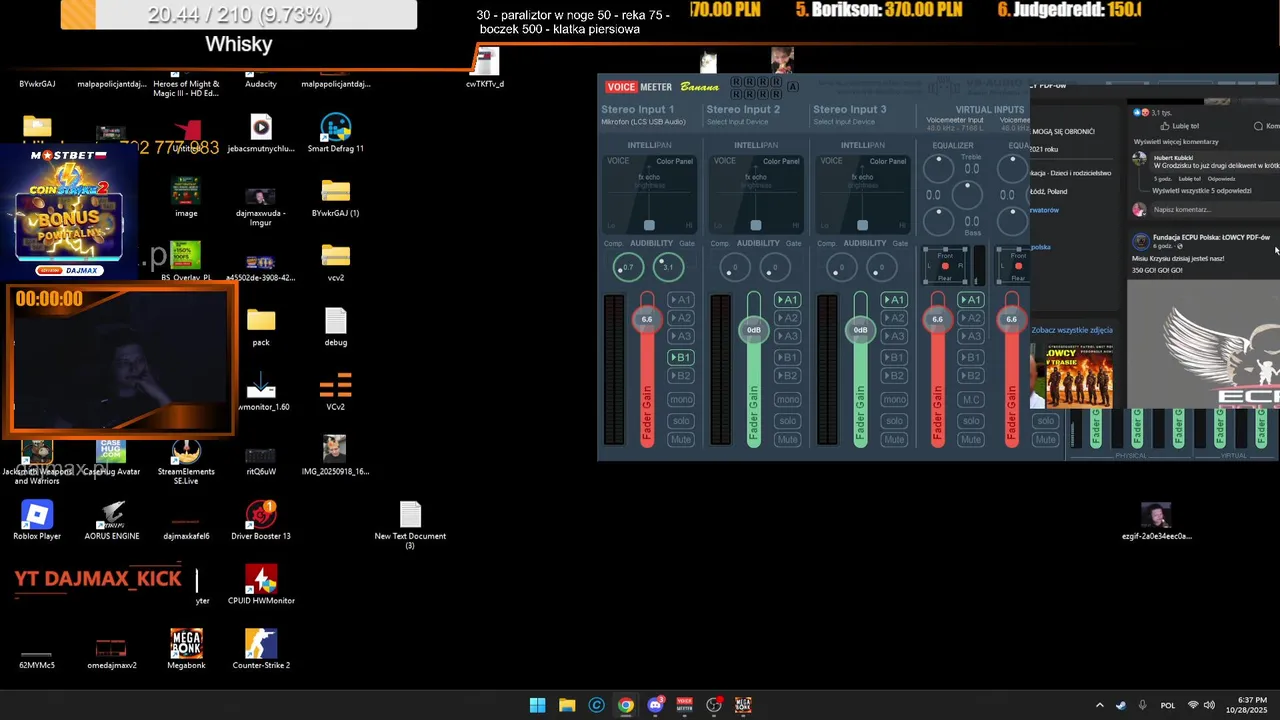Image resolution: width=1280 pixels, height=720 pixels.
Task: Toggle mono on Stereo Input 3
Action: pos(894,400)
